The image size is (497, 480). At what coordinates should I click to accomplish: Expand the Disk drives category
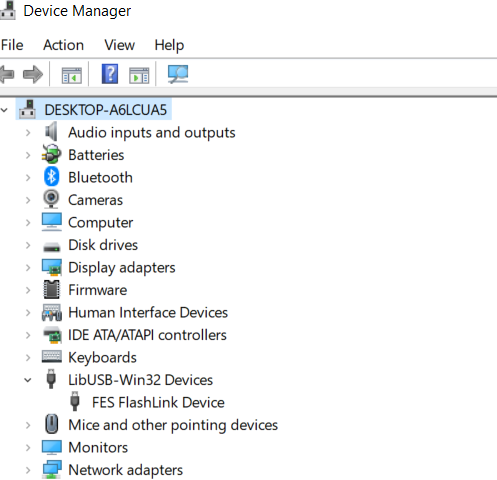coord(28,245)
